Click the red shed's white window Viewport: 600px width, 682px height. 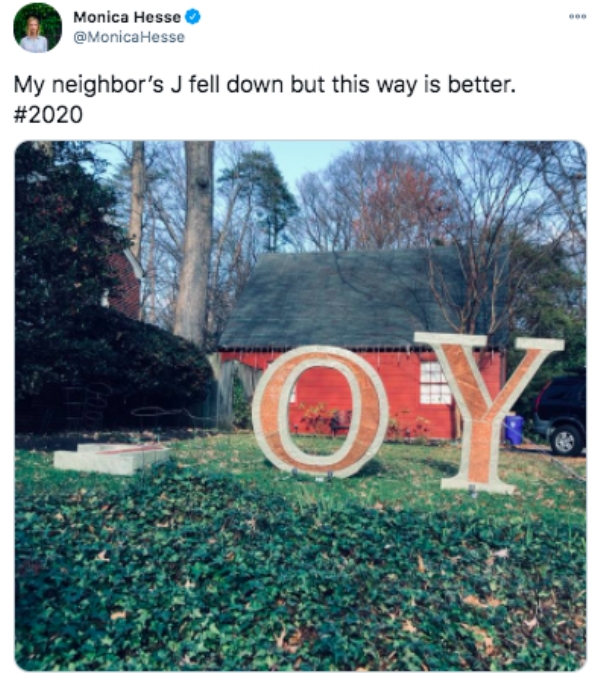pos(435,382)
